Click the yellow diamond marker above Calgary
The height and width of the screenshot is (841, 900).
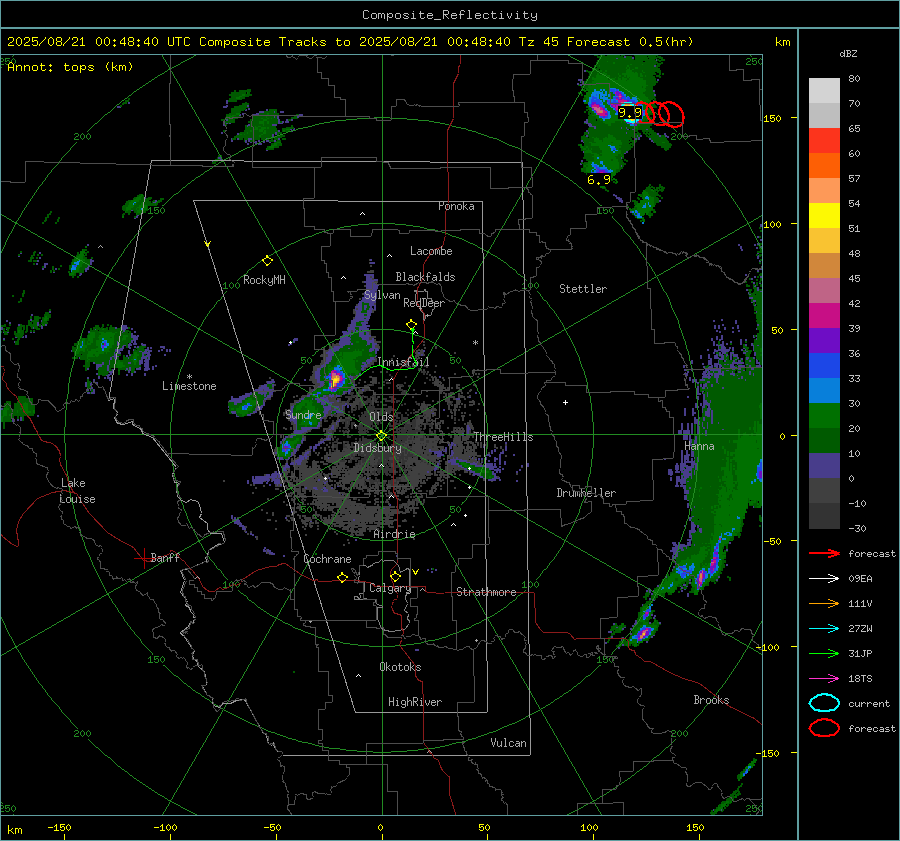[395, 576]
